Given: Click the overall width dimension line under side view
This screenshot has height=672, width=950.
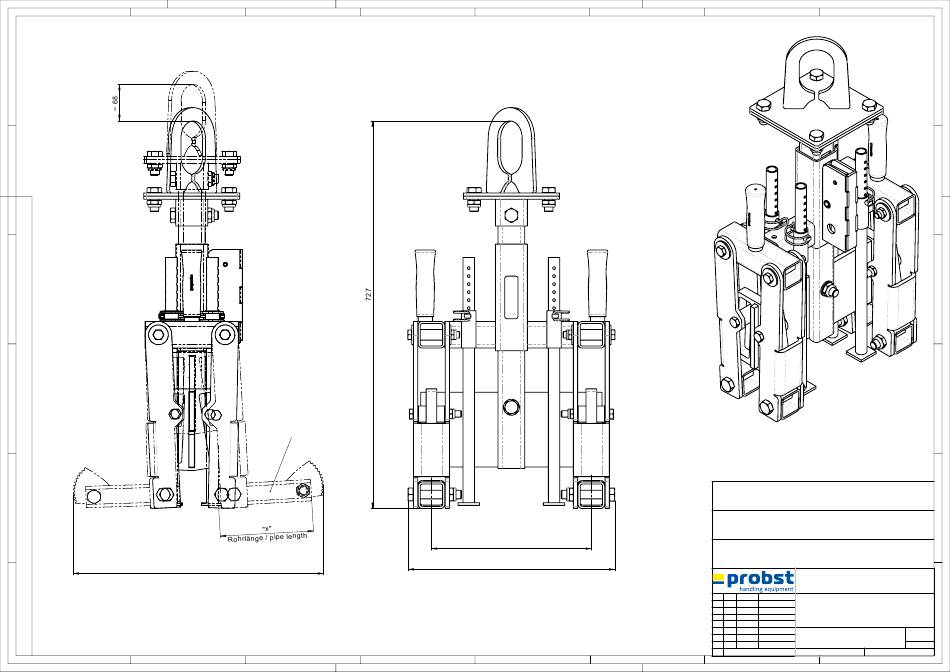Looking at the screenshot, I should pyautogui.click(x=198, y=574).
